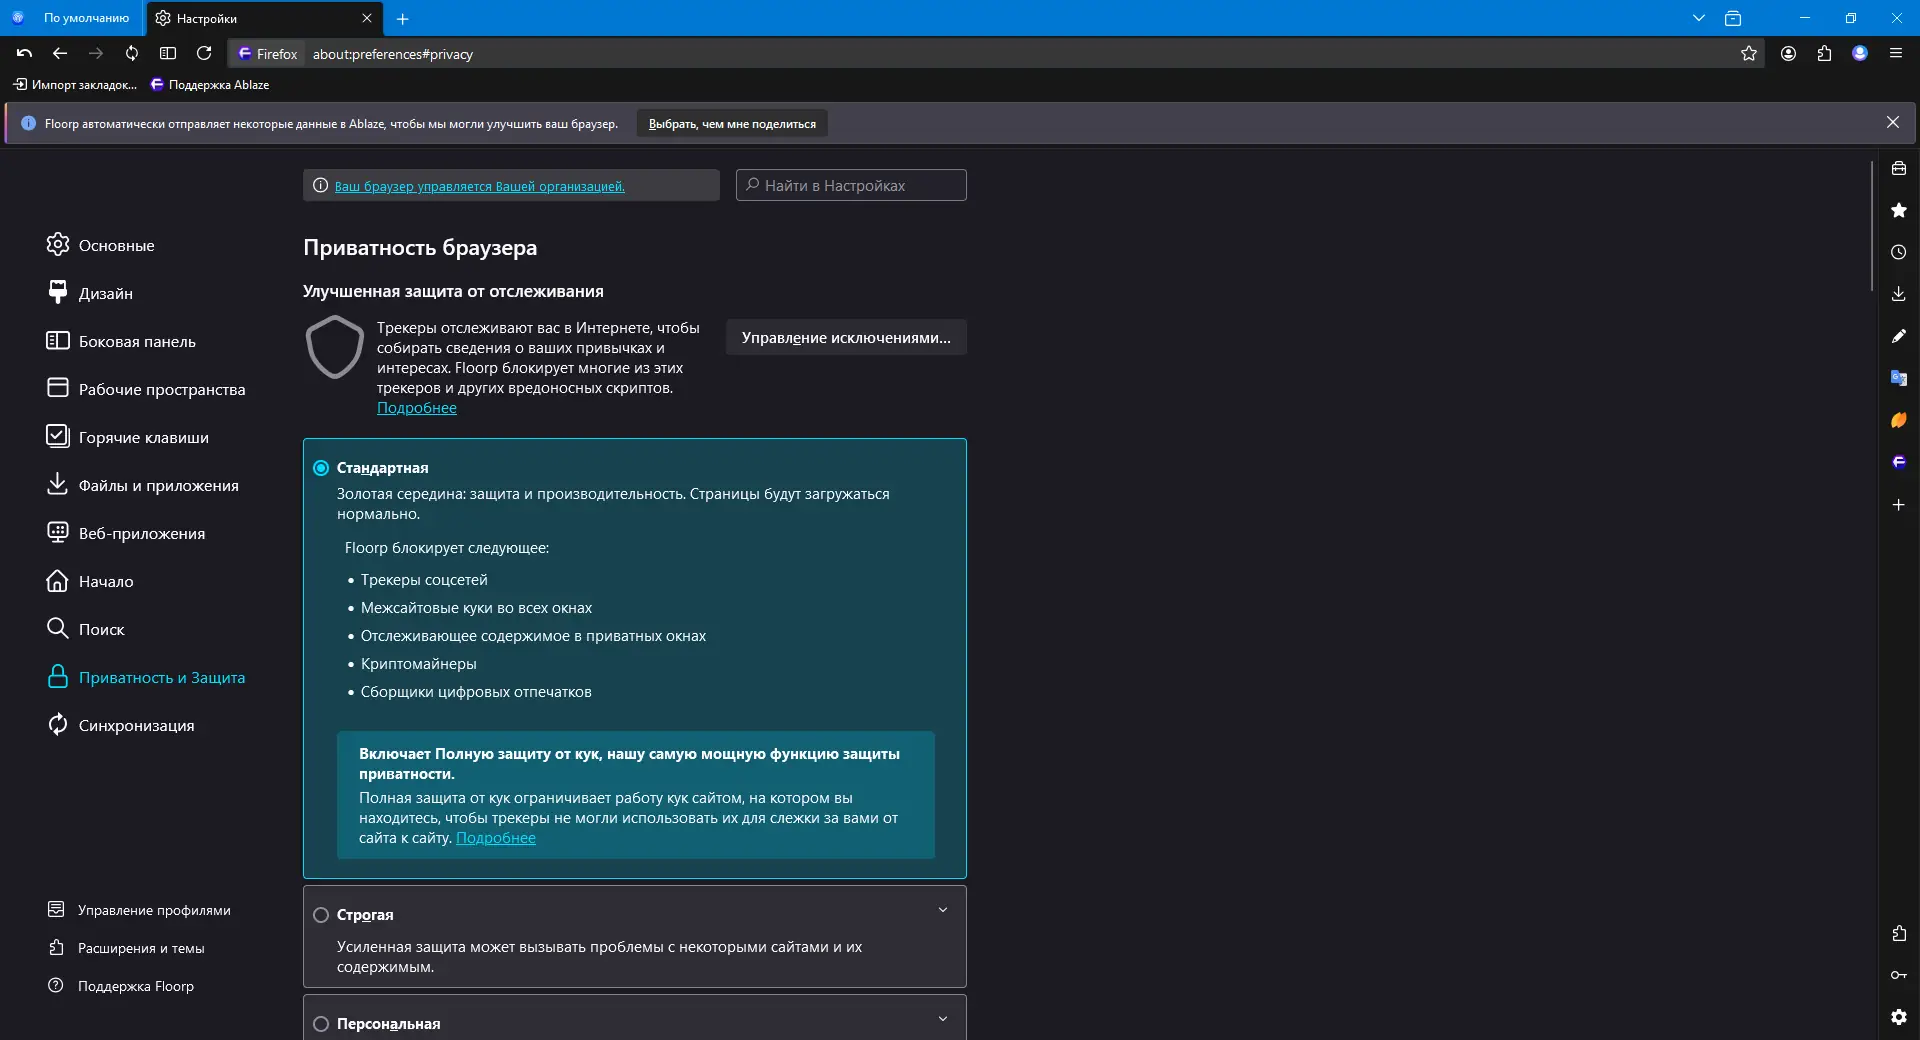Open the Floorp logo panel in right sidebar
This screenshot has width=1920, height=1040.
click(1899, 463)
